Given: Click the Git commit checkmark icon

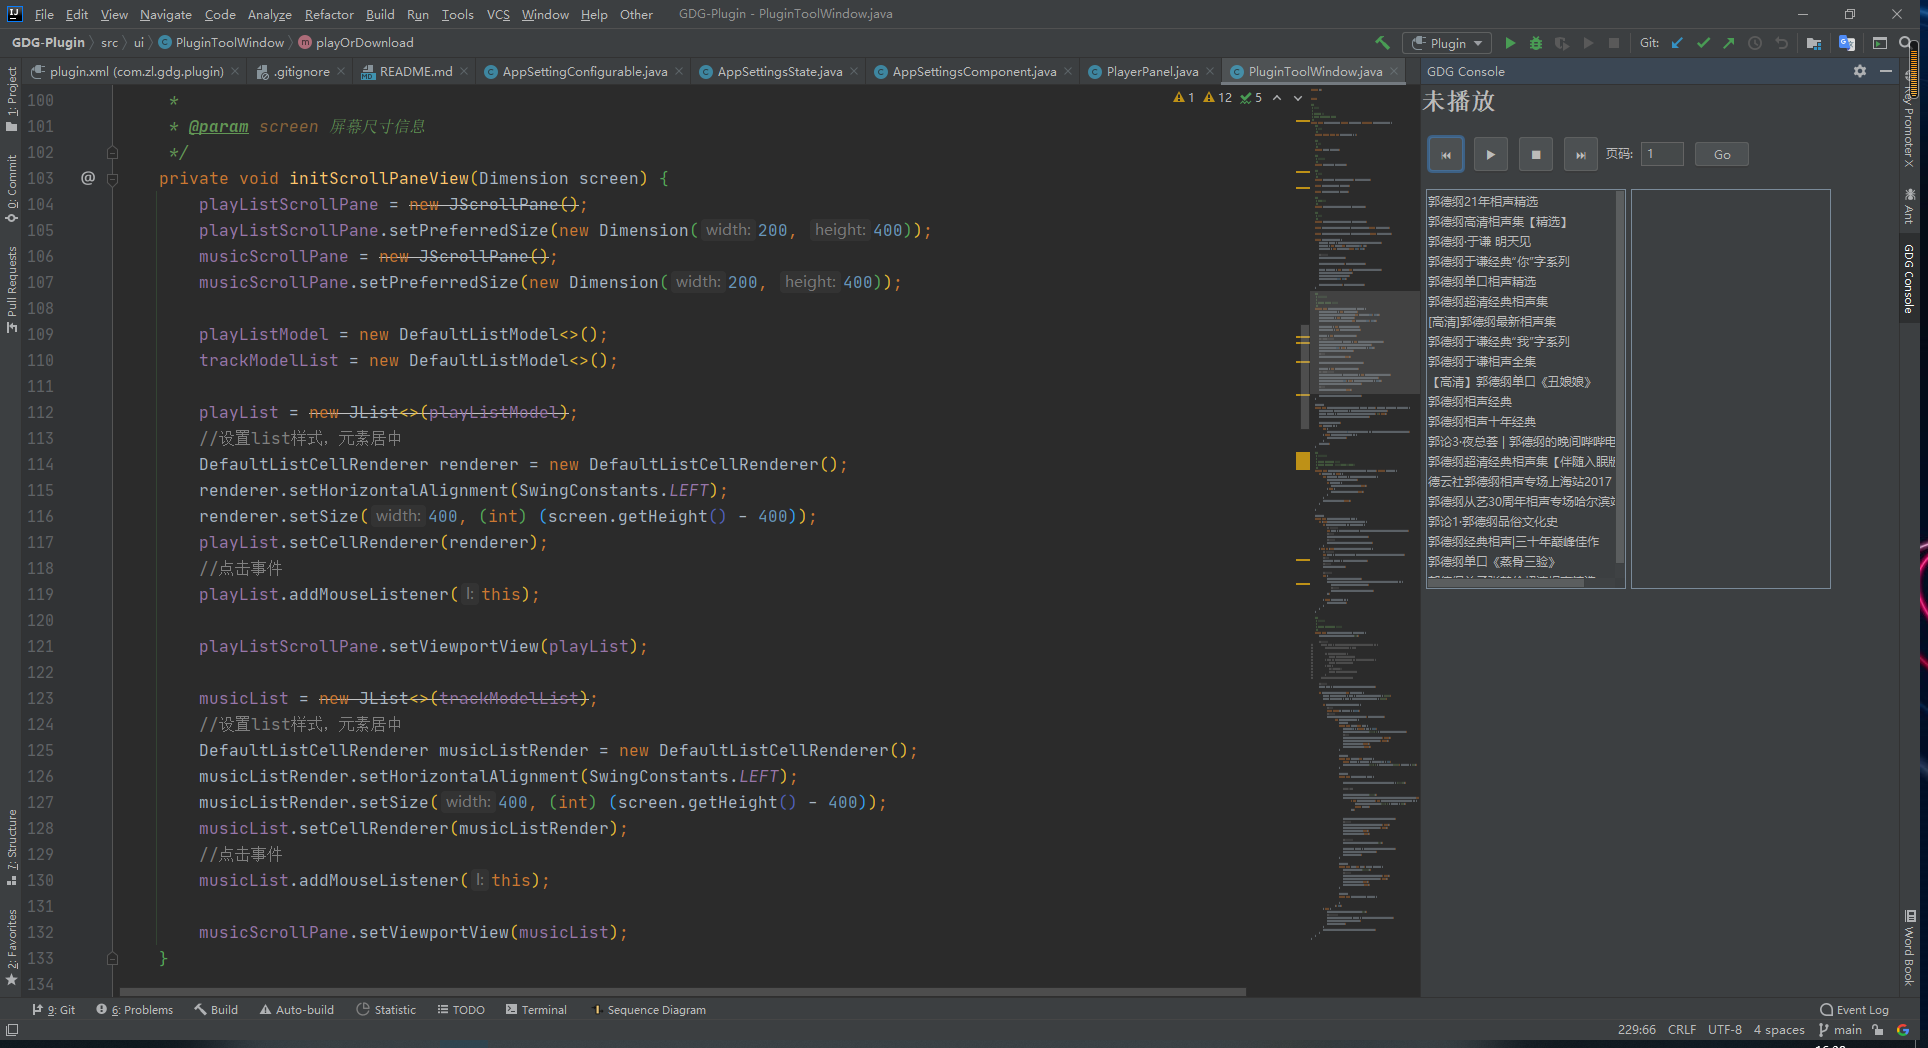Looking at the screenshot, I should [1703, 43].
